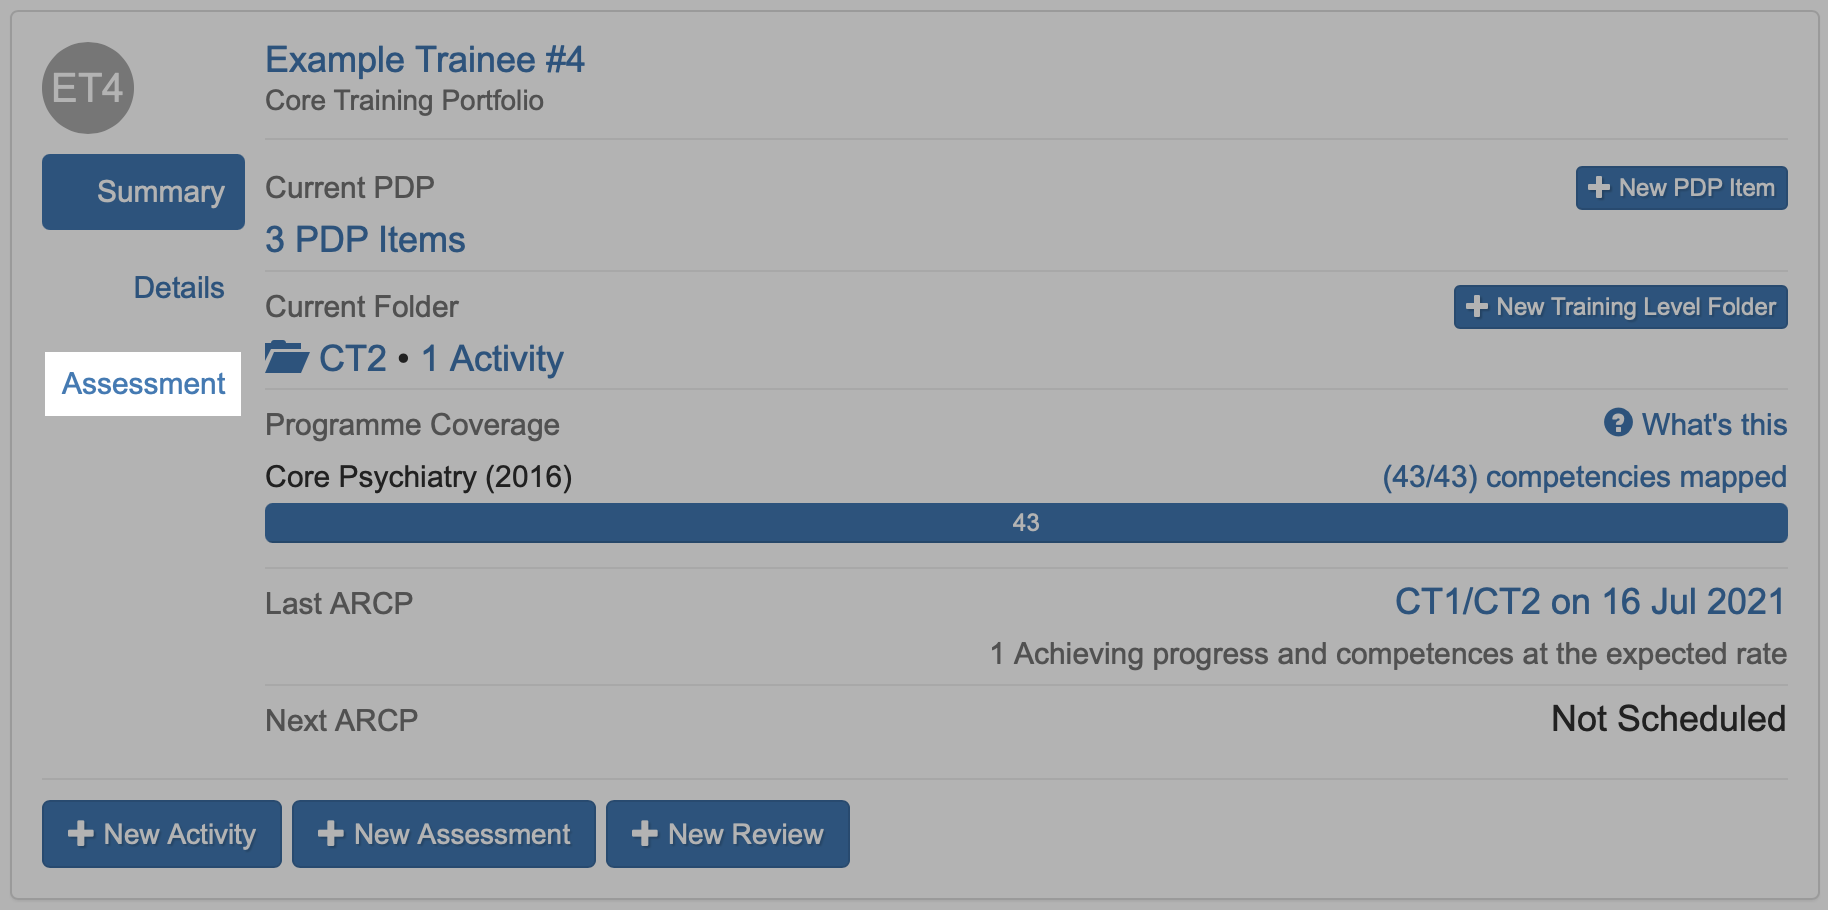Click plus icon on New PDP Item

point(1598,188)
